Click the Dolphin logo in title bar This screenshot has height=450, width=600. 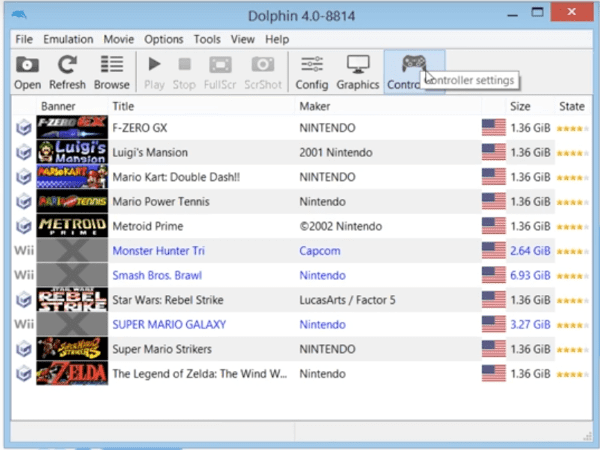(x=19, y=15)
